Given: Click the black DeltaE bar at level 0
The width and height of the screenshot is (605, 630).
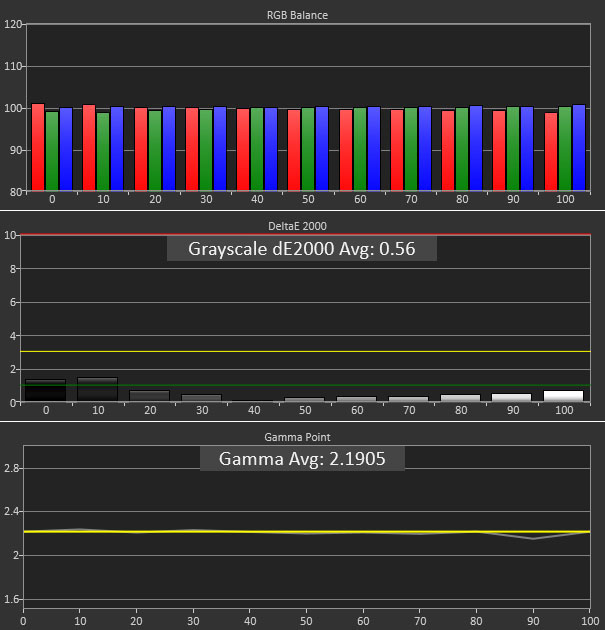Looking at the screenshot, I should click(45, 390).
